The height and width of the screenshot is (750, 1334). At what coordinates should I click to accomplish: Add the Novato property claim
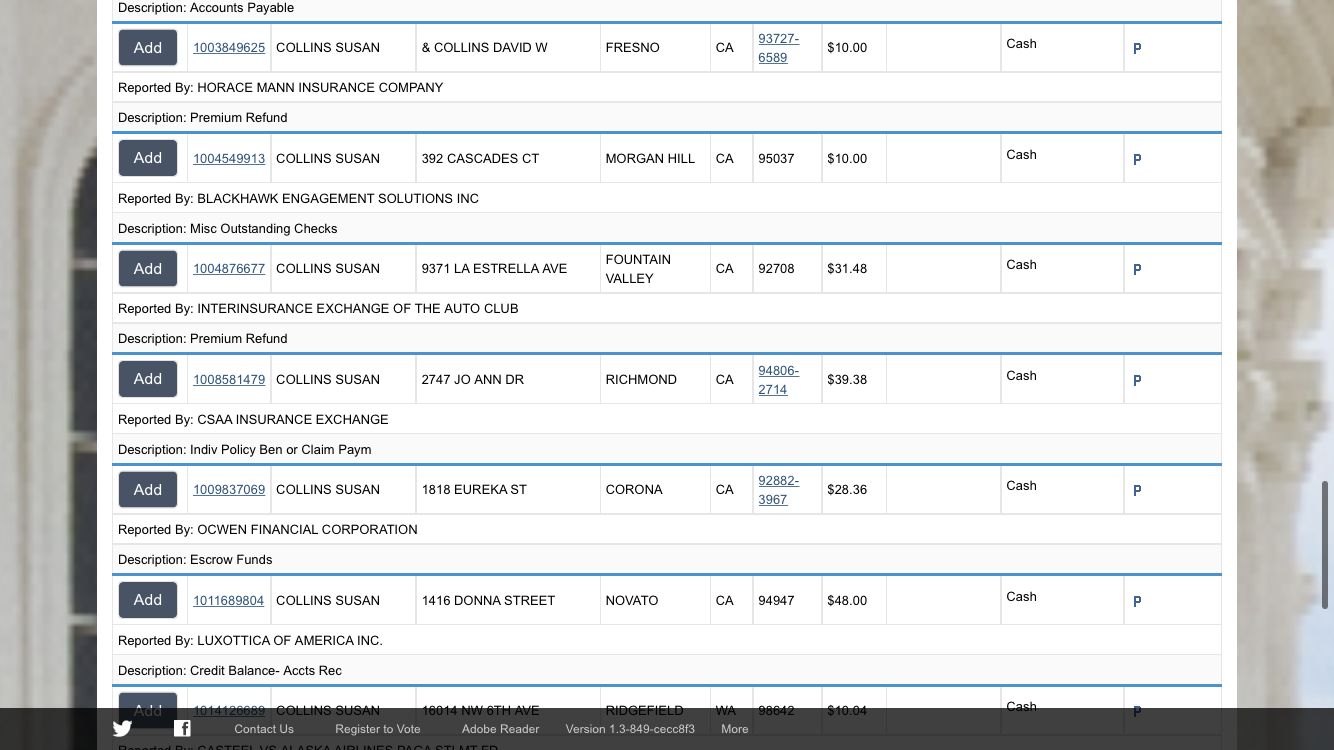(x=148, y=600)
